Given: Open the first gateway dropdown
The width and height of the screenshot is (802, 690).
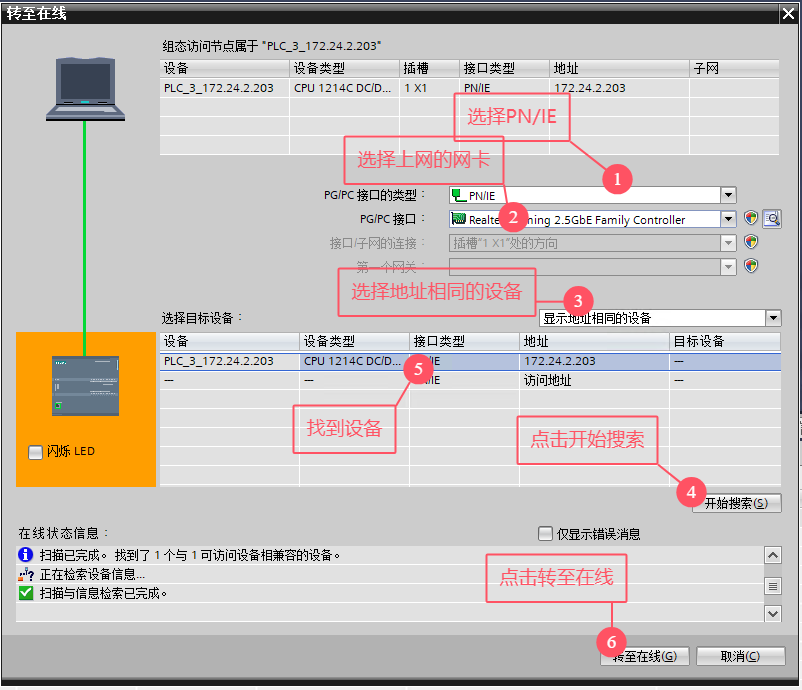Looking at the screenshot, I should [x=728, y=266].
